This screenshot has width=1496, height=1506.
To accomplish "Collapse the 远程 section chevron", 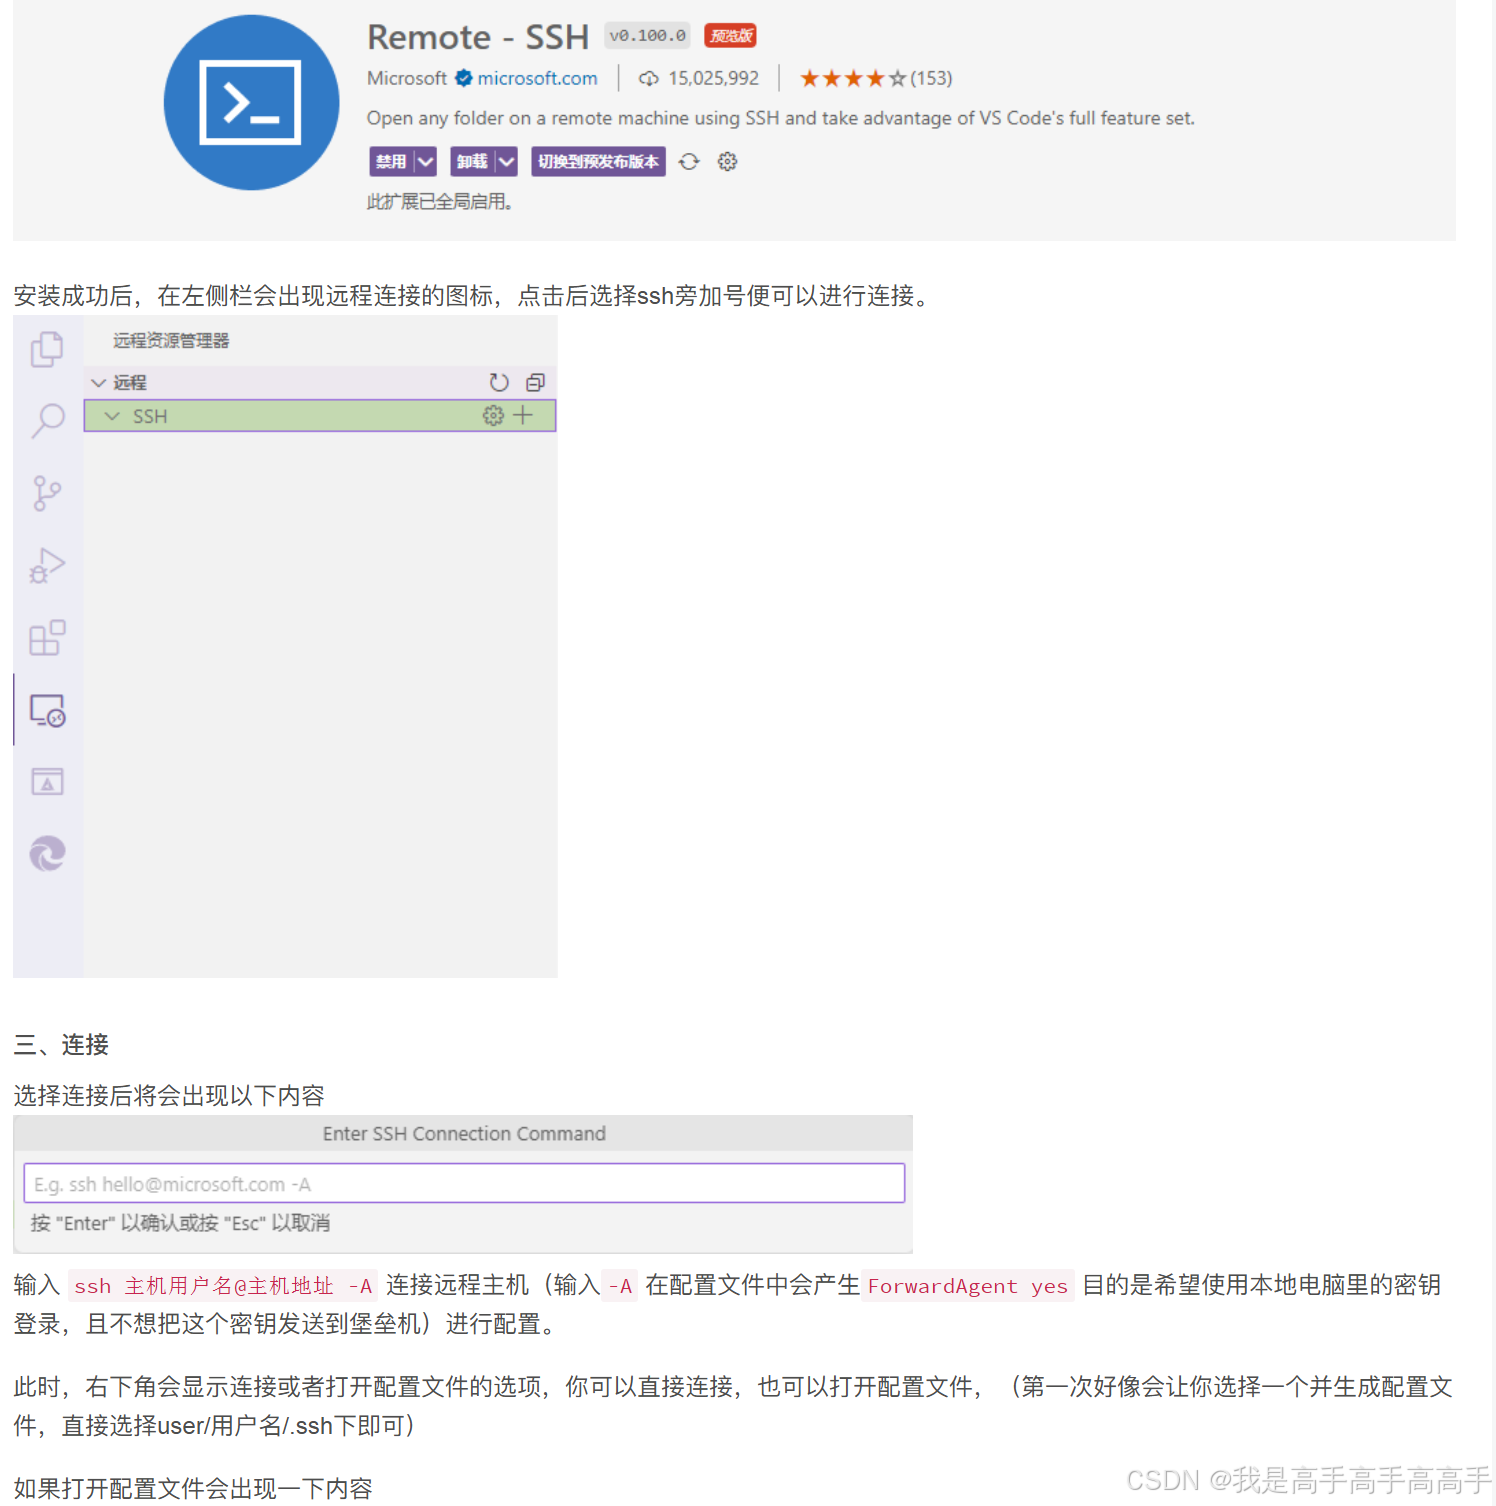I will pos(98,382).
